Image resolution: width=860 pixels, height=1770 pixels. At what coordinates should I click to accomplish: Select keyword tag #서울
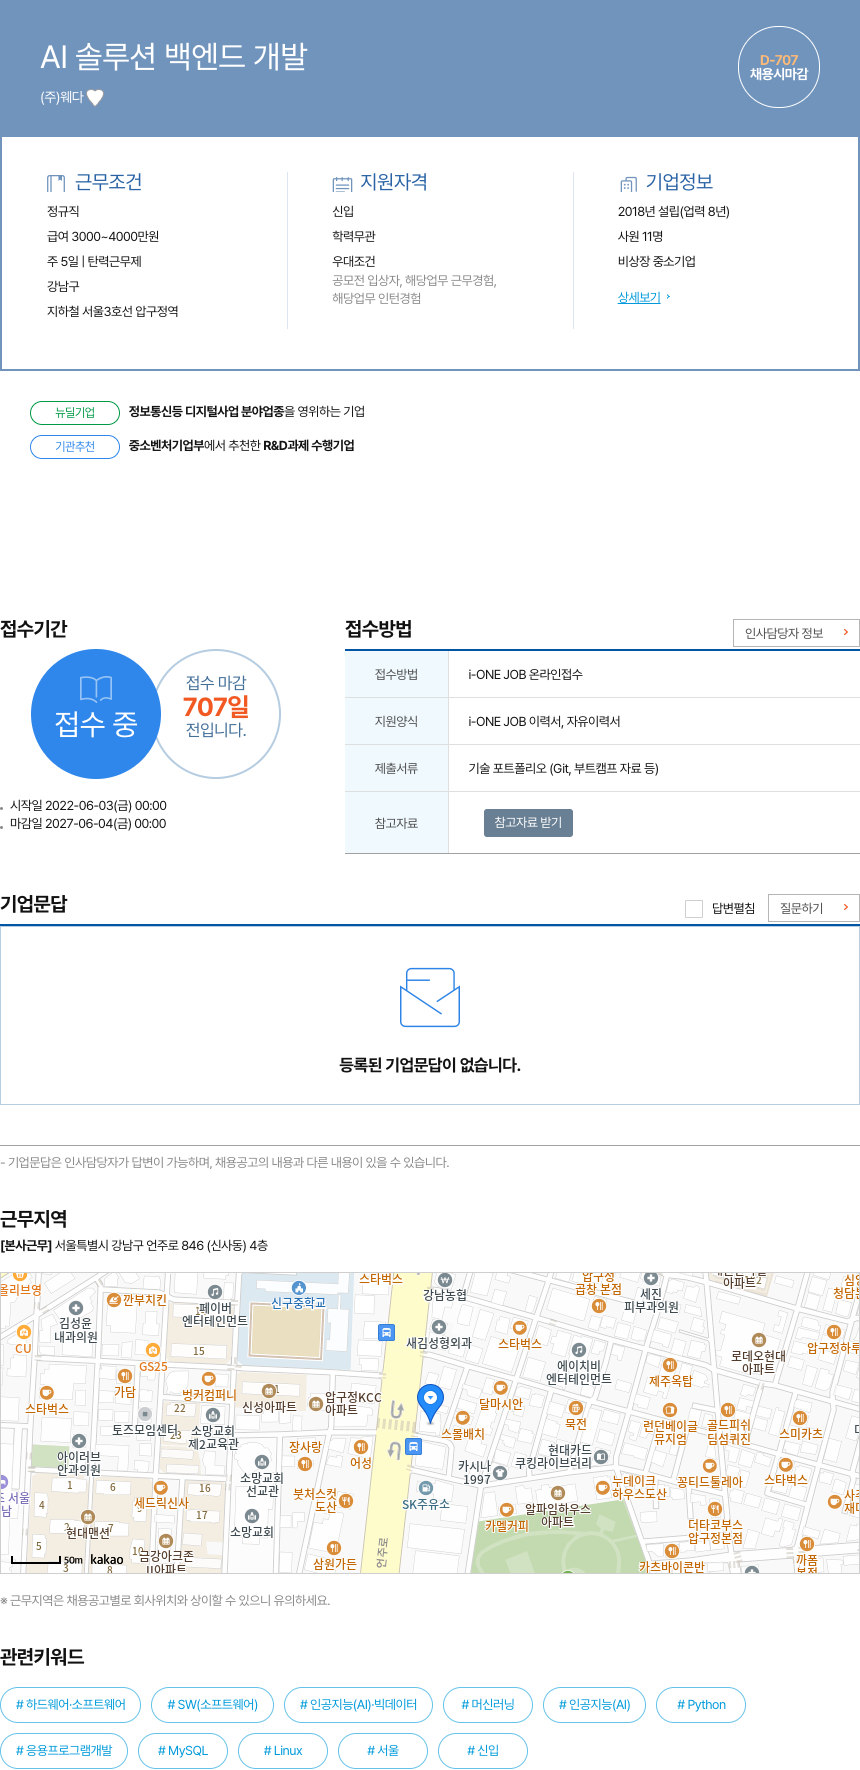383,1750
